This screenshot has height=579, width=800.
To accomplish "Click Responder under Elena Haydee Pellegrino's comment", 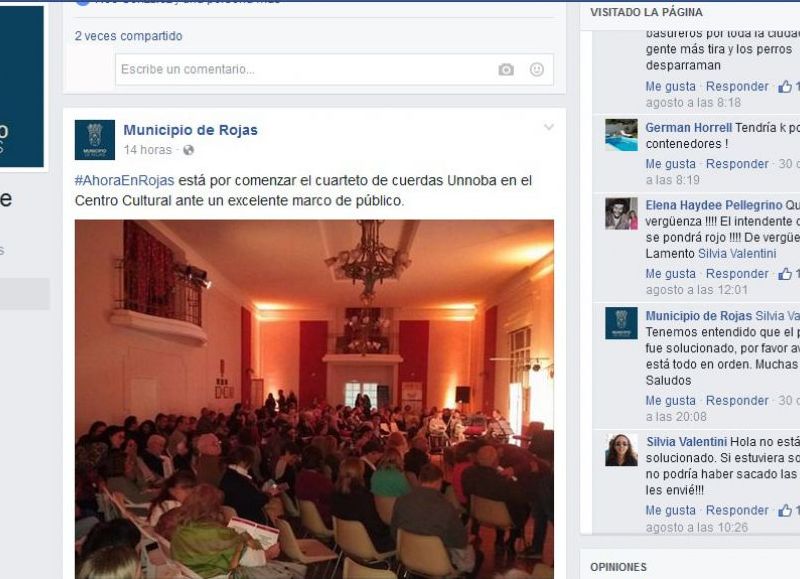I will [737, 274].
